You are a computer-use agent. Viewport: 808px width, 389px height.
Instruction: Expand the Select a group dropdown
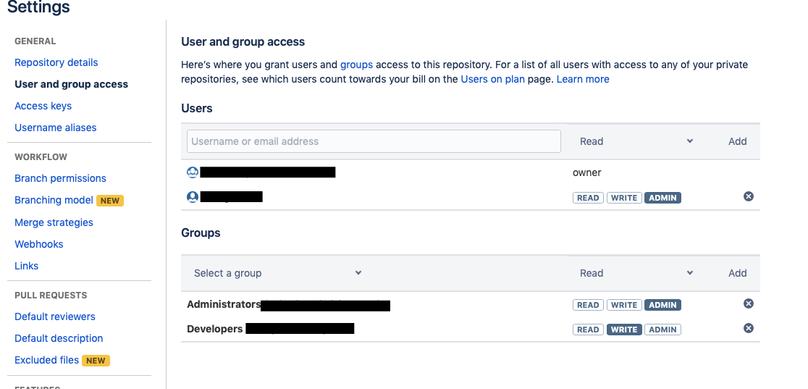point(277,273)
